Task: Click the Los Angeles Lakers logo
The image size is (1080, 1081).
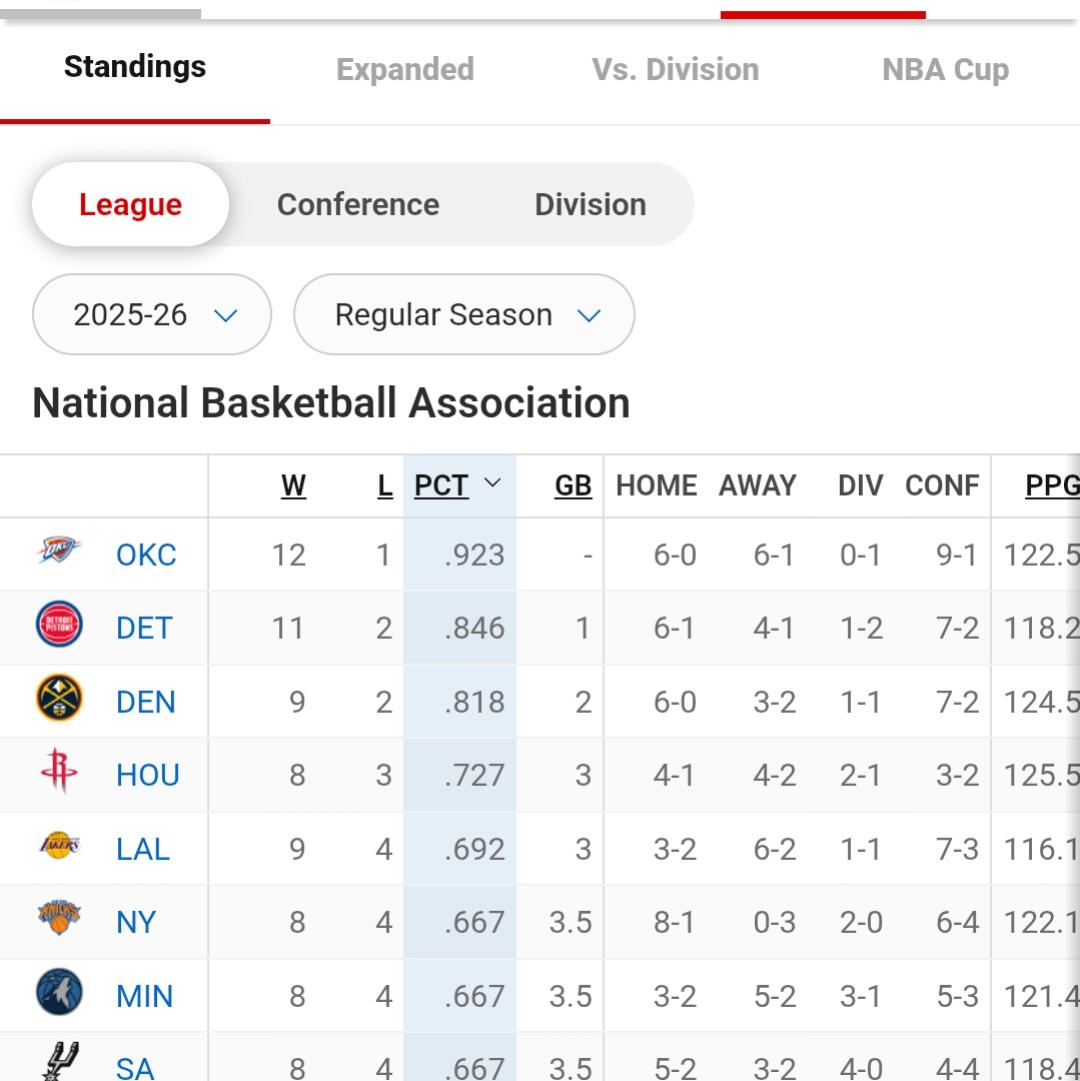Action: click(x=60, y=847)
